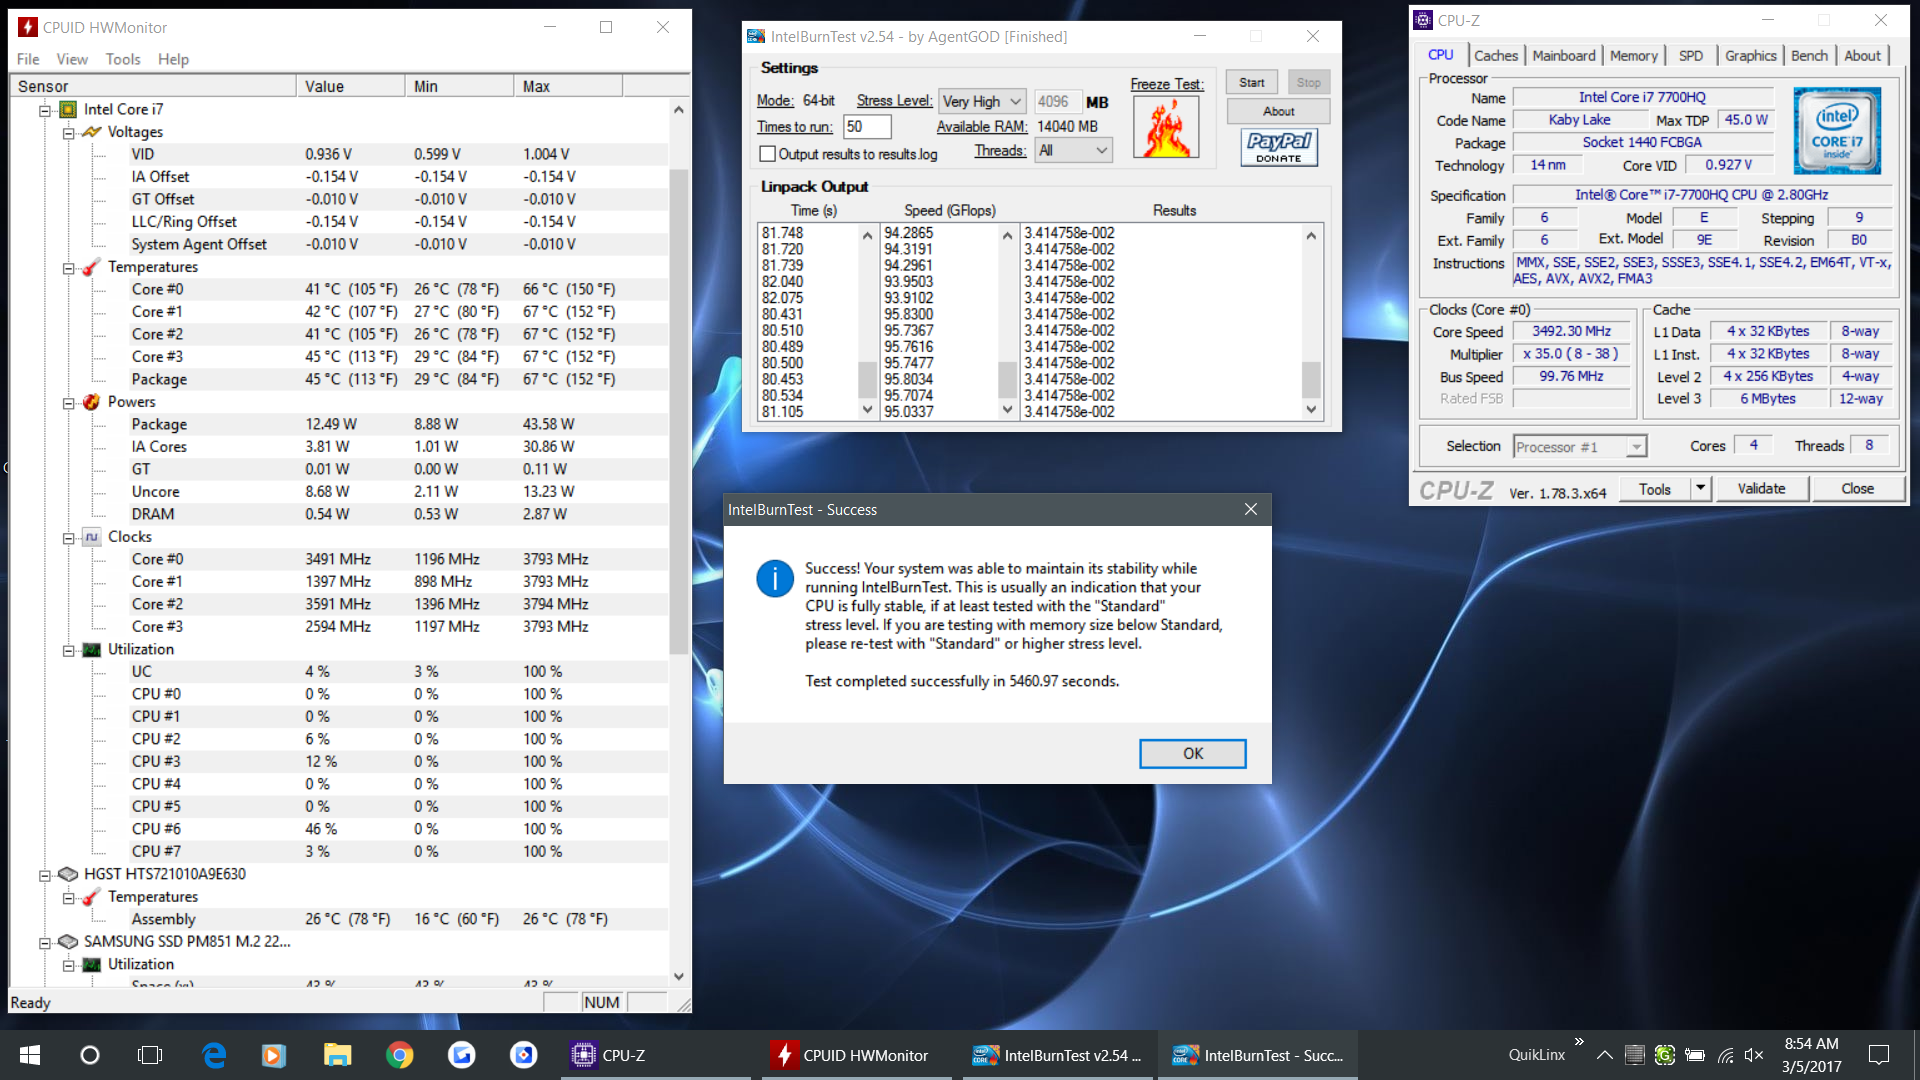Viewport: 1920px width, 1080px height.
Task: Click the PayPal Donate image
Action: [1279, 148]
